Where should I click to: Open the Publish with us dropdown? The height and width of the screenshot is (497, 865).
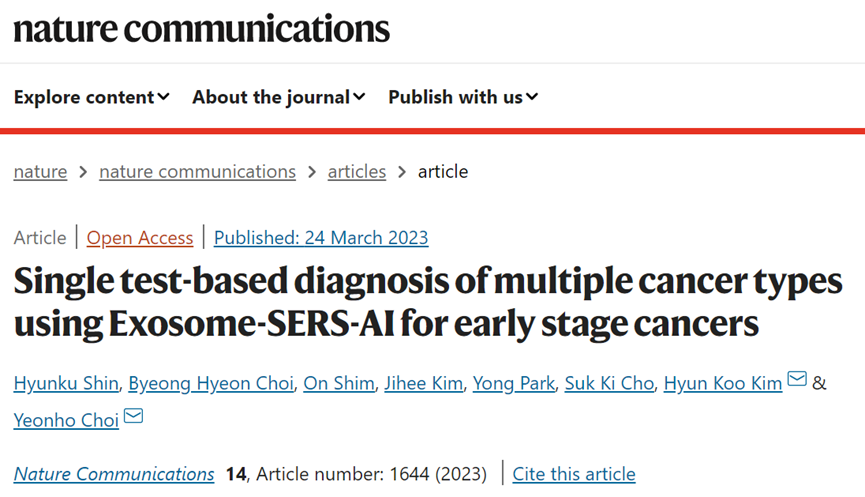point(463,97)
